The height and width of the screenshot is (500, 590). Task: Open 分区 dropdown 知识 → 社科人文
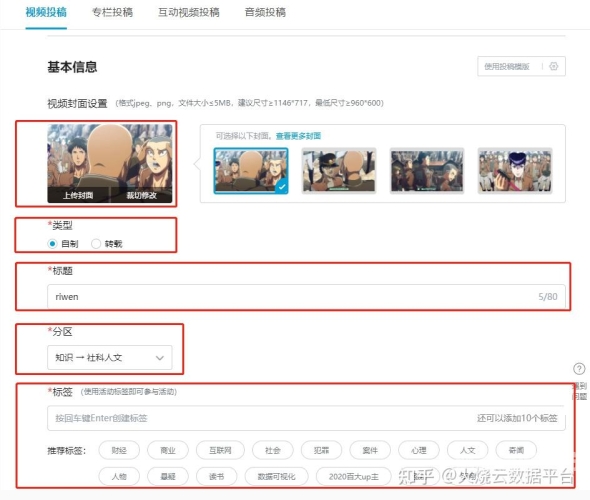pyautogui.click(x=109, y=357)
